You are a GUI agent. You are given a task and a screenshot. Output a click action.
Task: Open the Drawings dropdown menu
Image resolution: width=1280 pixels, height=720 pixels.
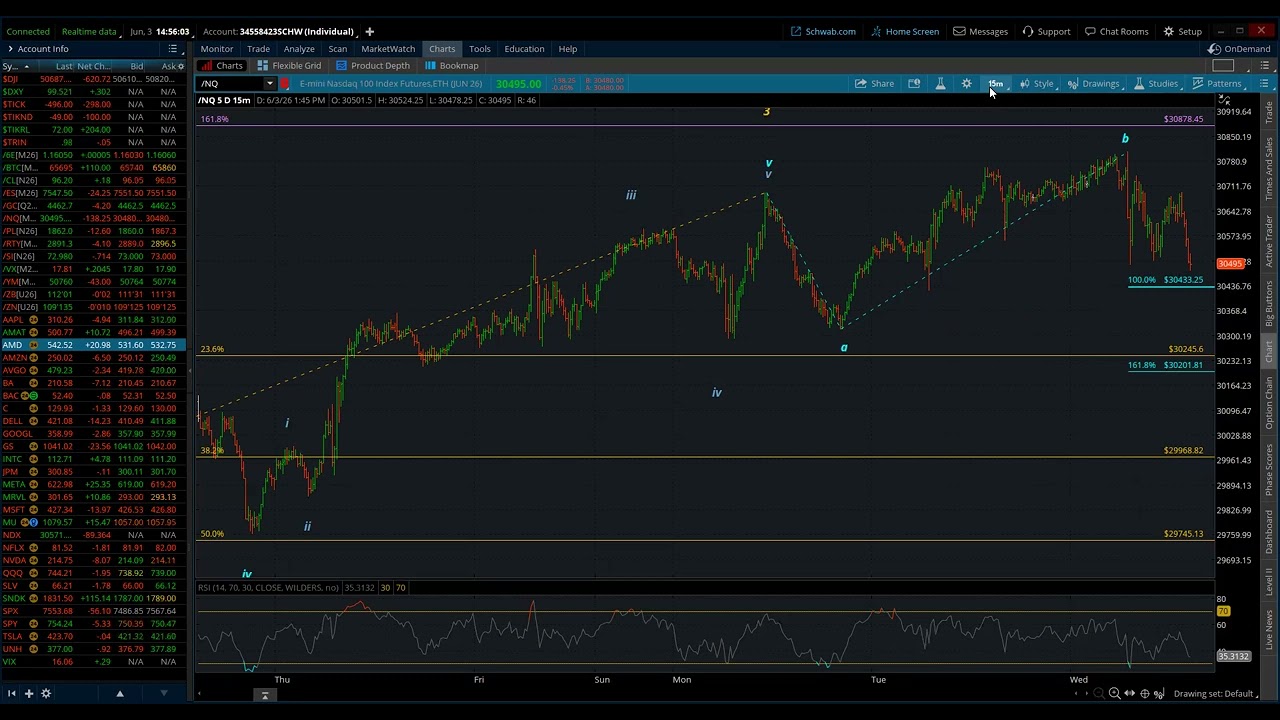(x=1095, y=84)
